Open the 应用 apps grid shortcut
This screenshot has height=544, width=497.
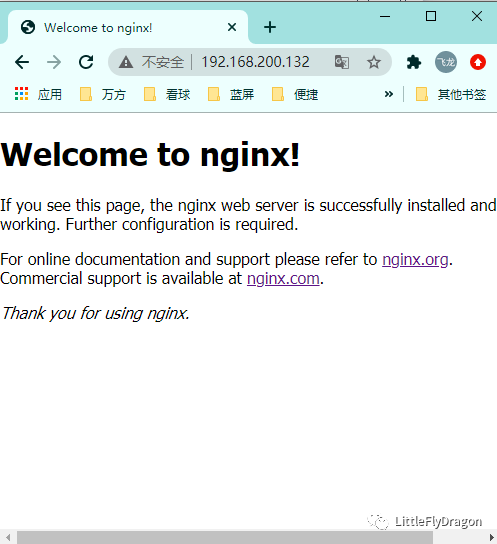tap(38, 94)
